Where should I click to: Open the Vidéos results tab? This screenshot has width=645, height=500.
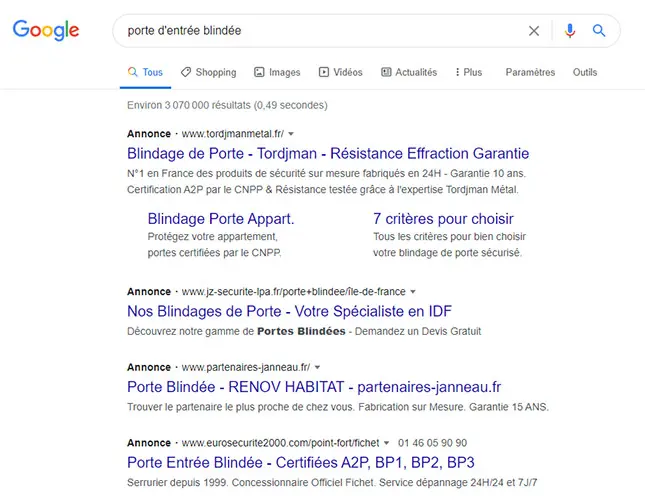point(341,72)
